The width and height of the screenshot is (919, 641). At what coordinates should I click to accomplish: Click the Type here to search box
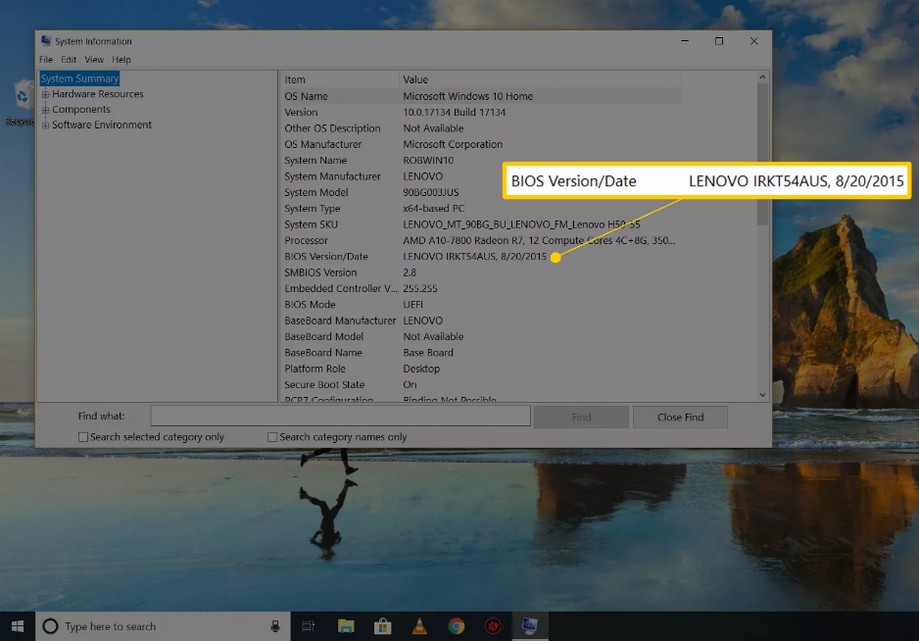point(164,626)
